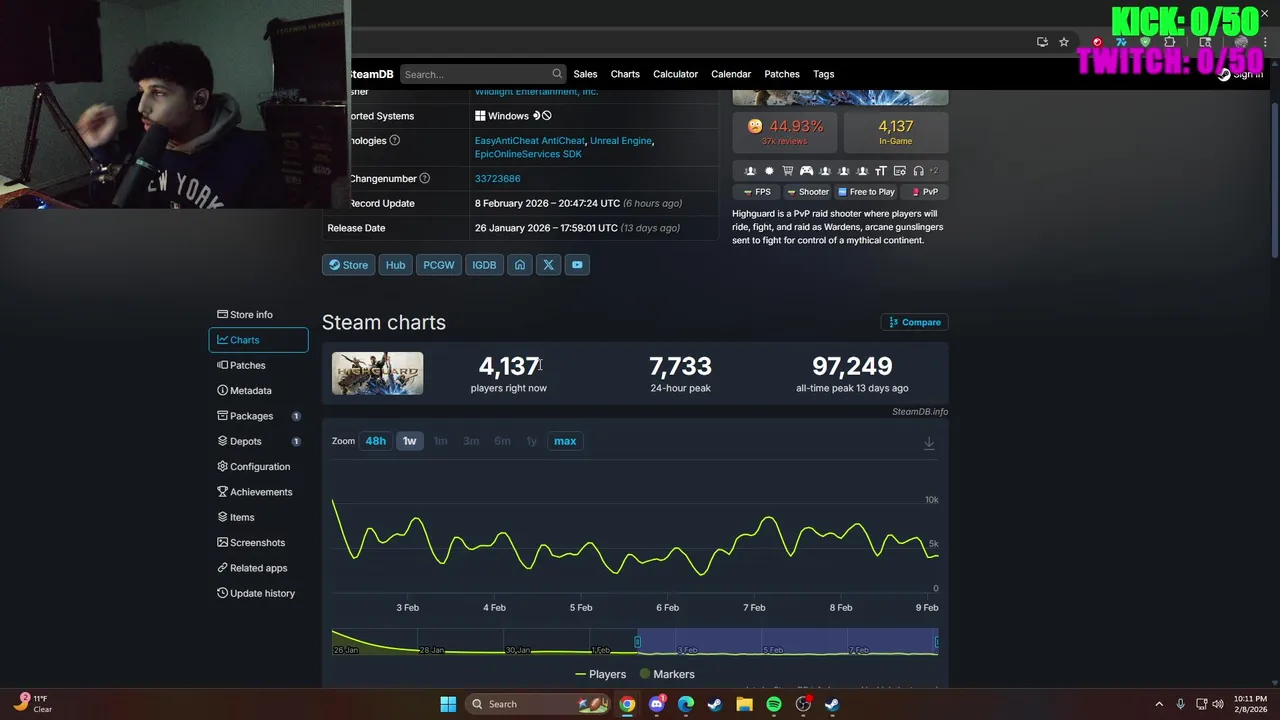Open the EasyAntiCheat AntiCheat link
Image resolution: width=1280 pixels, height=720 pixels.
(x=530, y=141)
